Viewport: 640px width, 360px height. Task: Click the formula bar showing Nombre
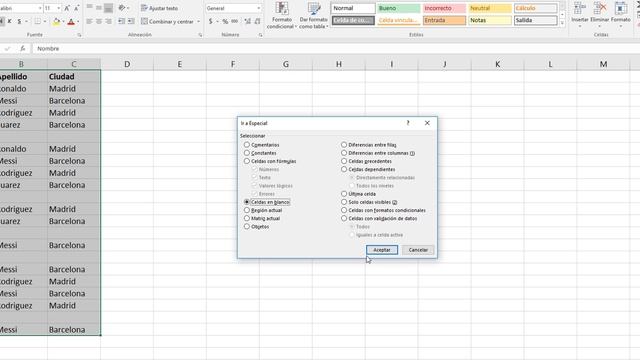(x=335, y=49)
